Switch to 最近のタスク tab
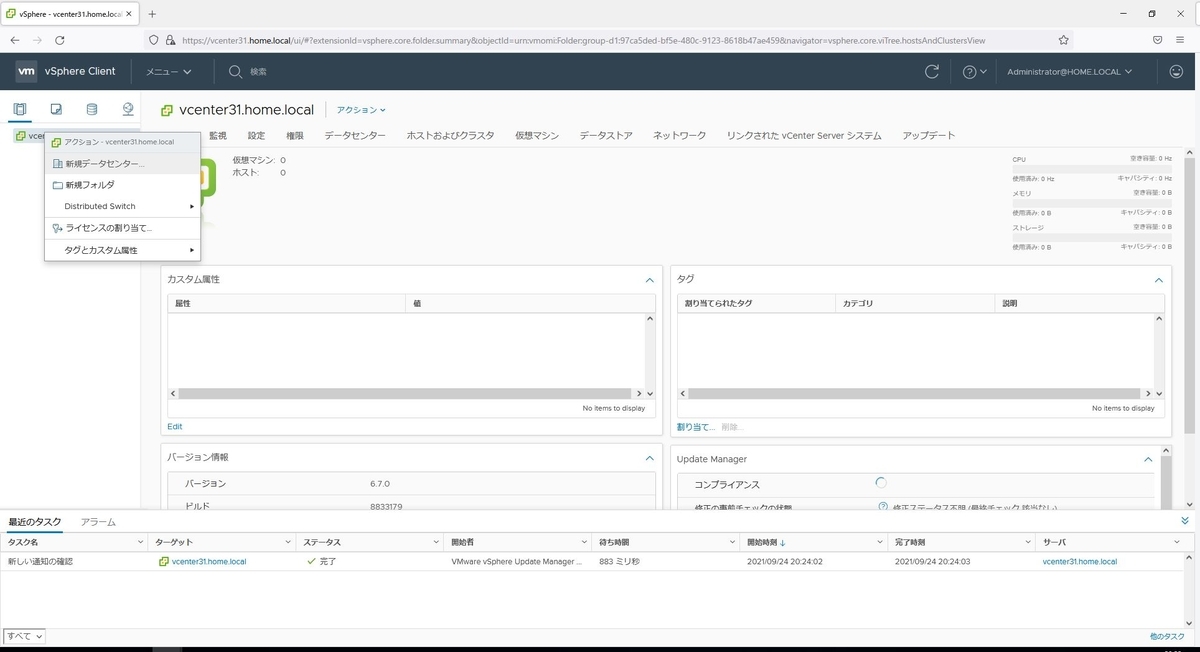The height and width of the screenshot is (652, 1200). pyautogui.click(x=35, y=522)
